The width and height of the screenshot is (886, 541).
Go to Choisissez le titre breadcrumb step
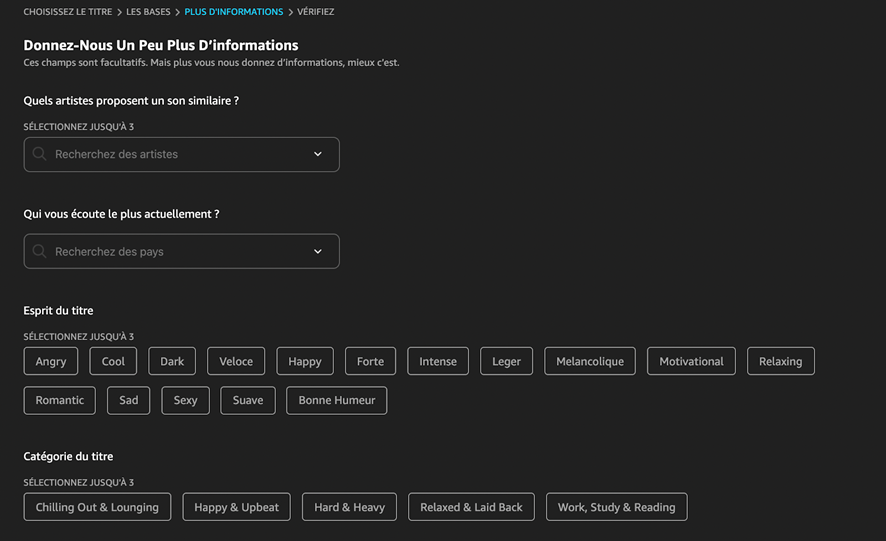tap(68, 12)
